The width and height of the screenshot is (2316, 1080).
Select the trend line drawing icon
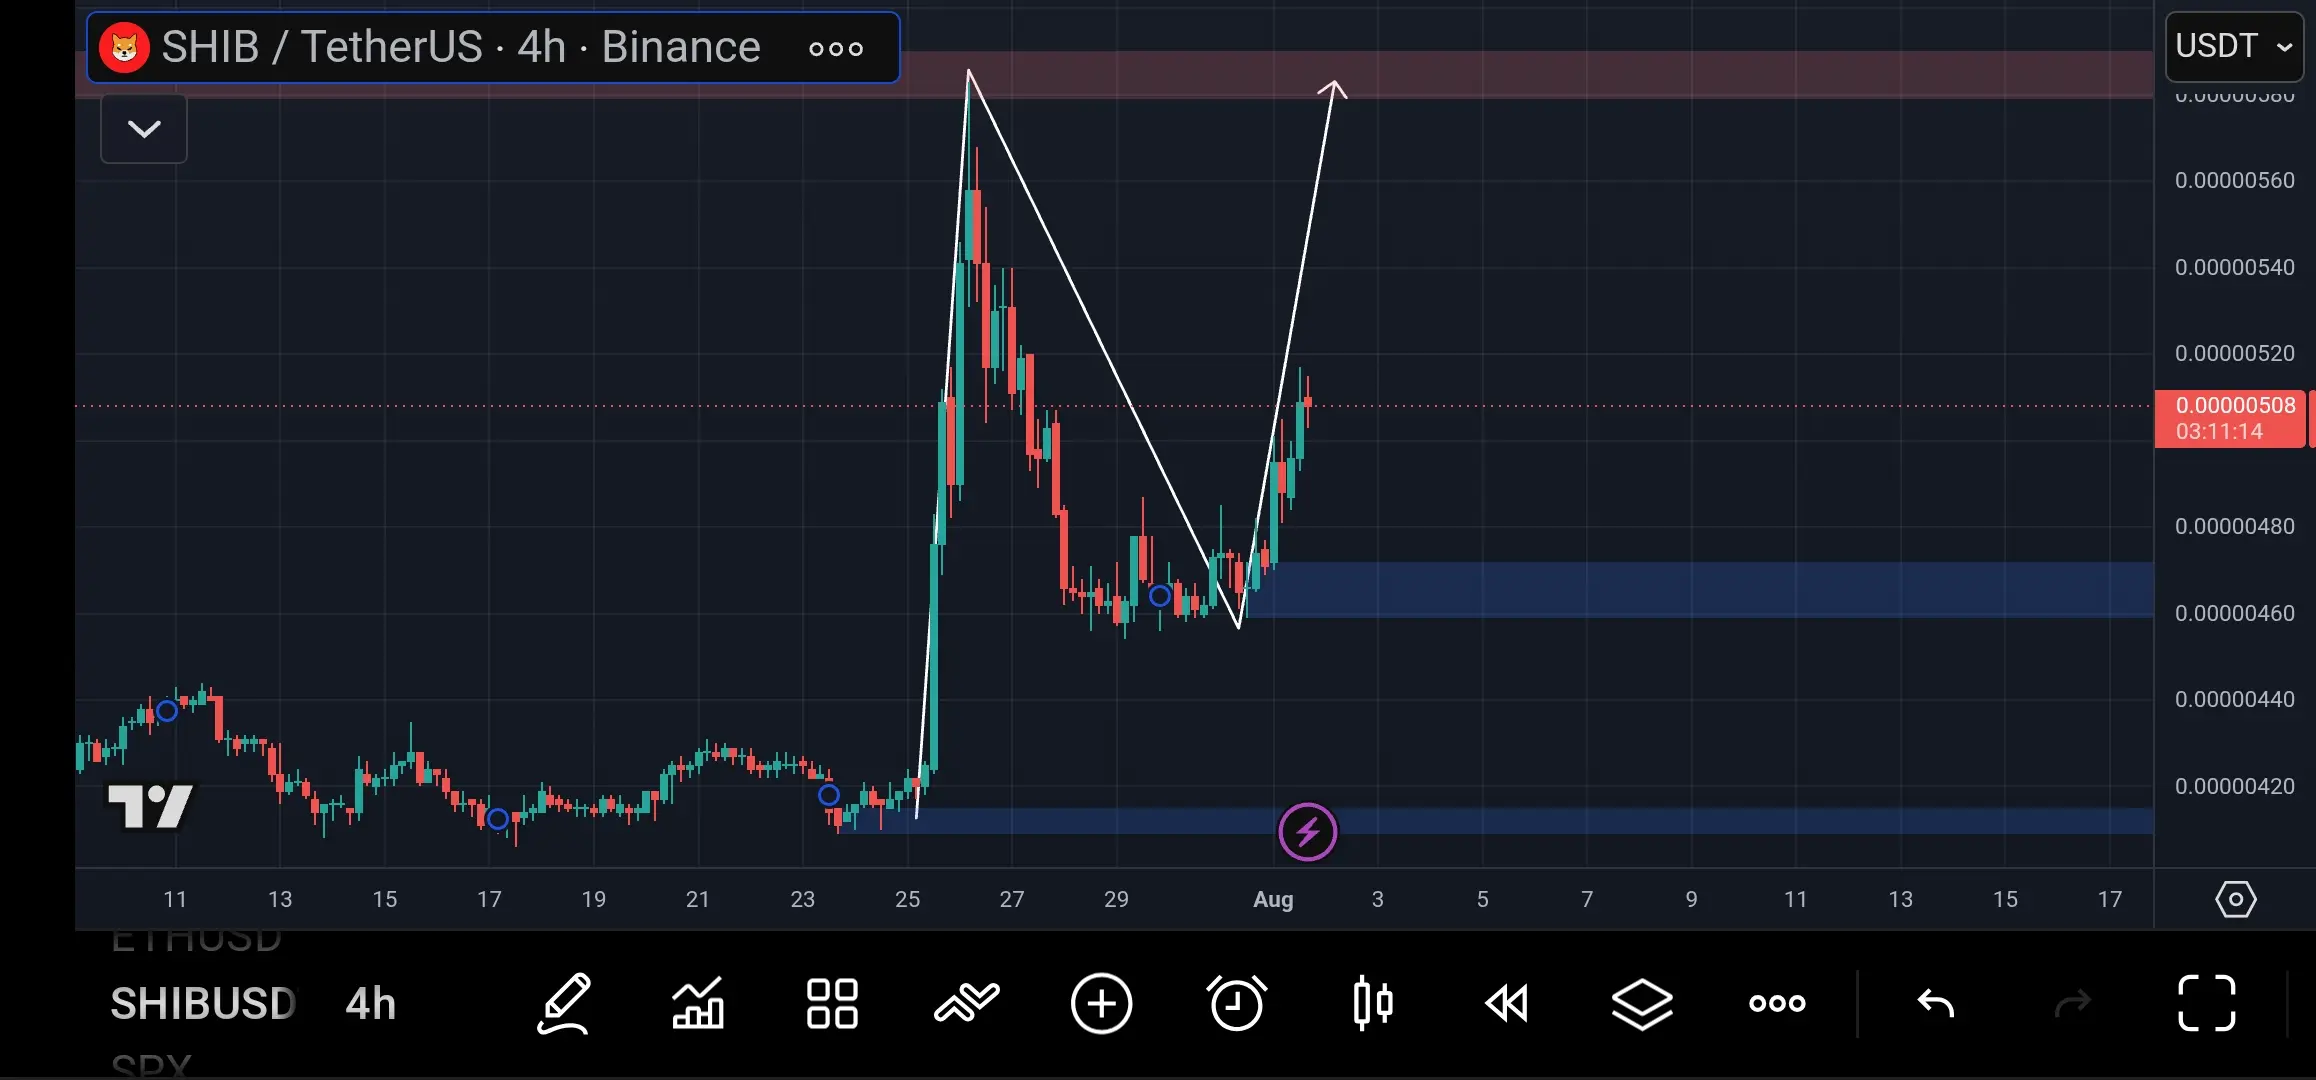coord(966,1003)
